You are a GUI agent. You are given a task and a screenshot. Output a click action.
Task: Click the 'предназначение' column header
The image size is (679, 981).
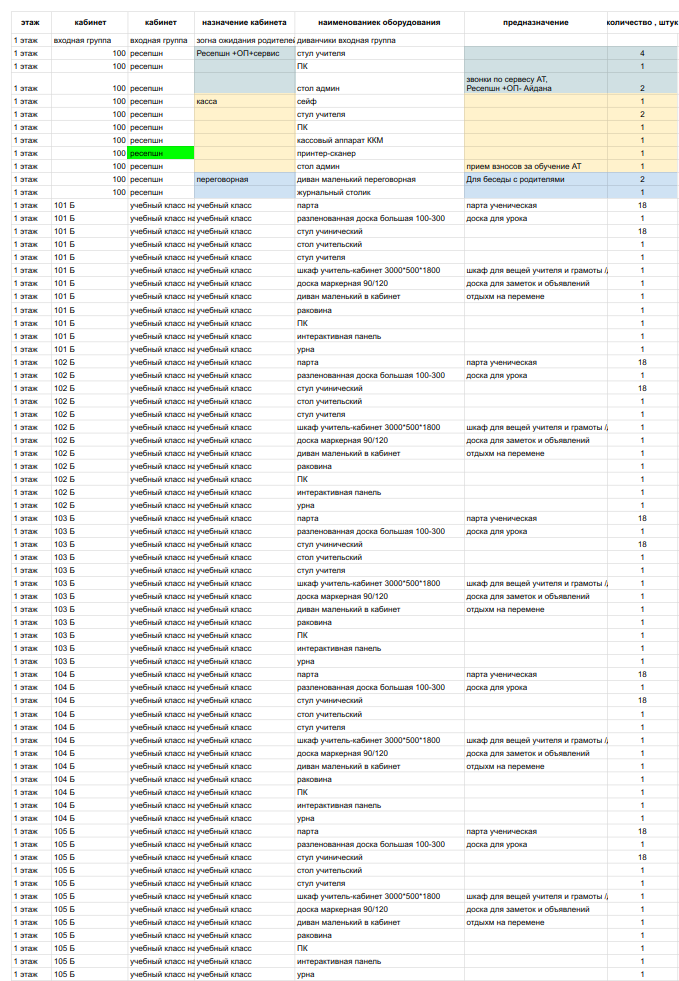tap(536, 23)
